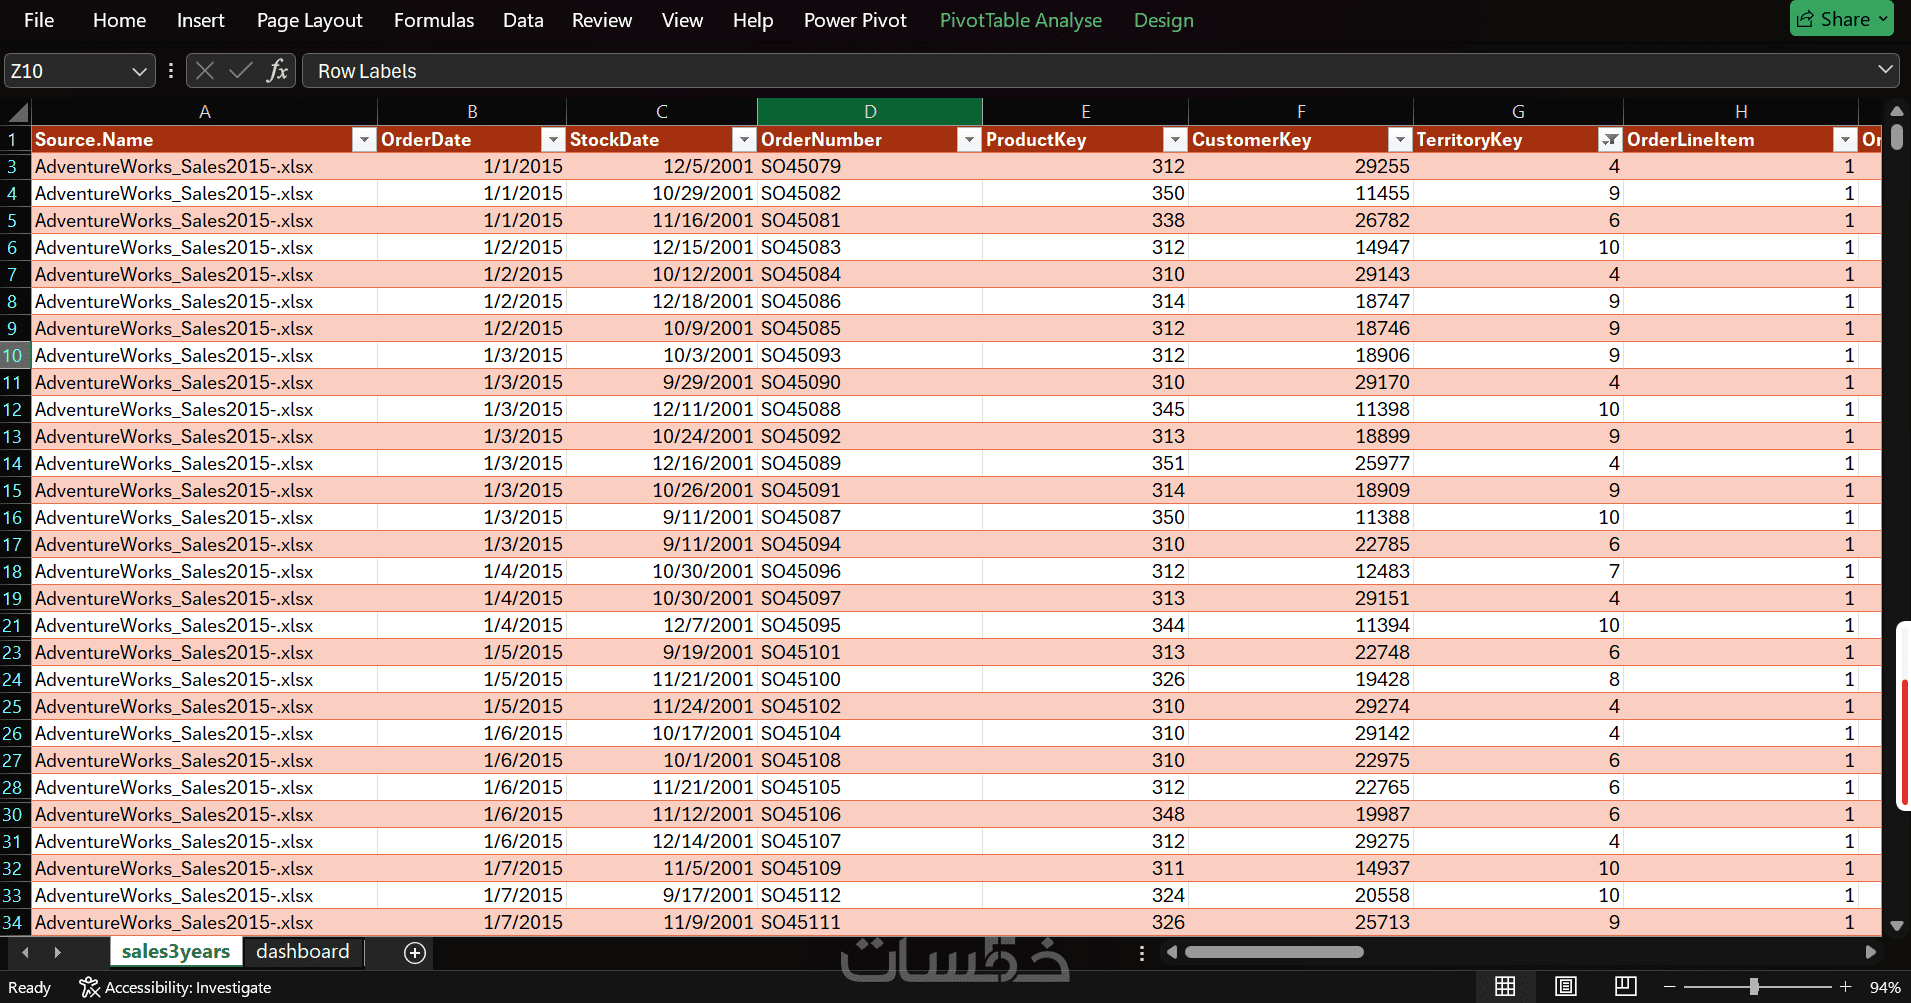Switch to the Home ribbon tab
Screen dimensions: 1911x1003
point(119,20)
